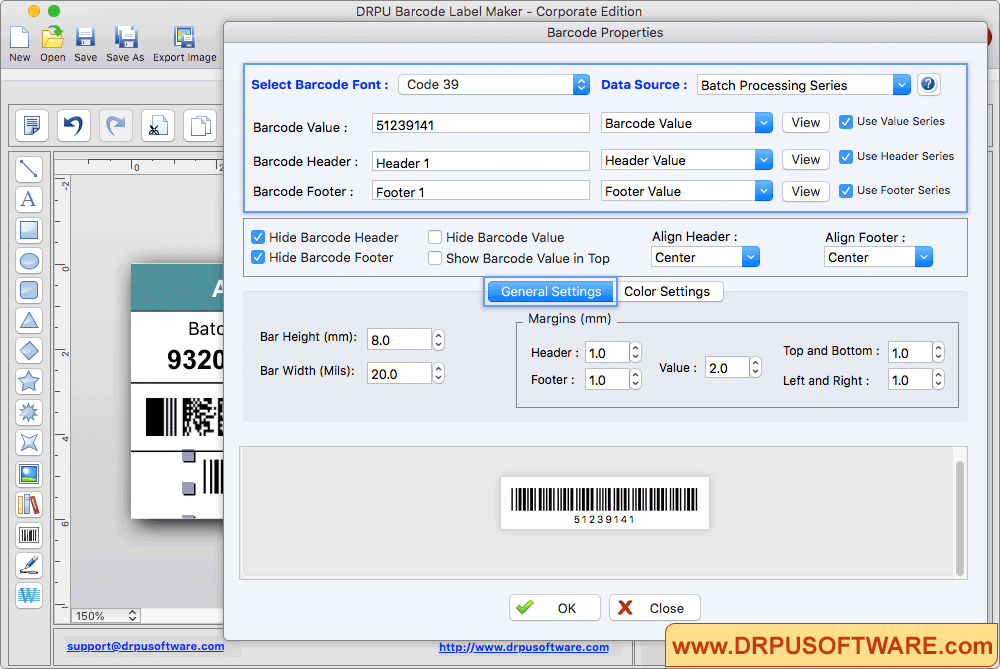Click the Barcode Header input field
The width and height of the screenshot is (1000, 669).
(480, 161)
